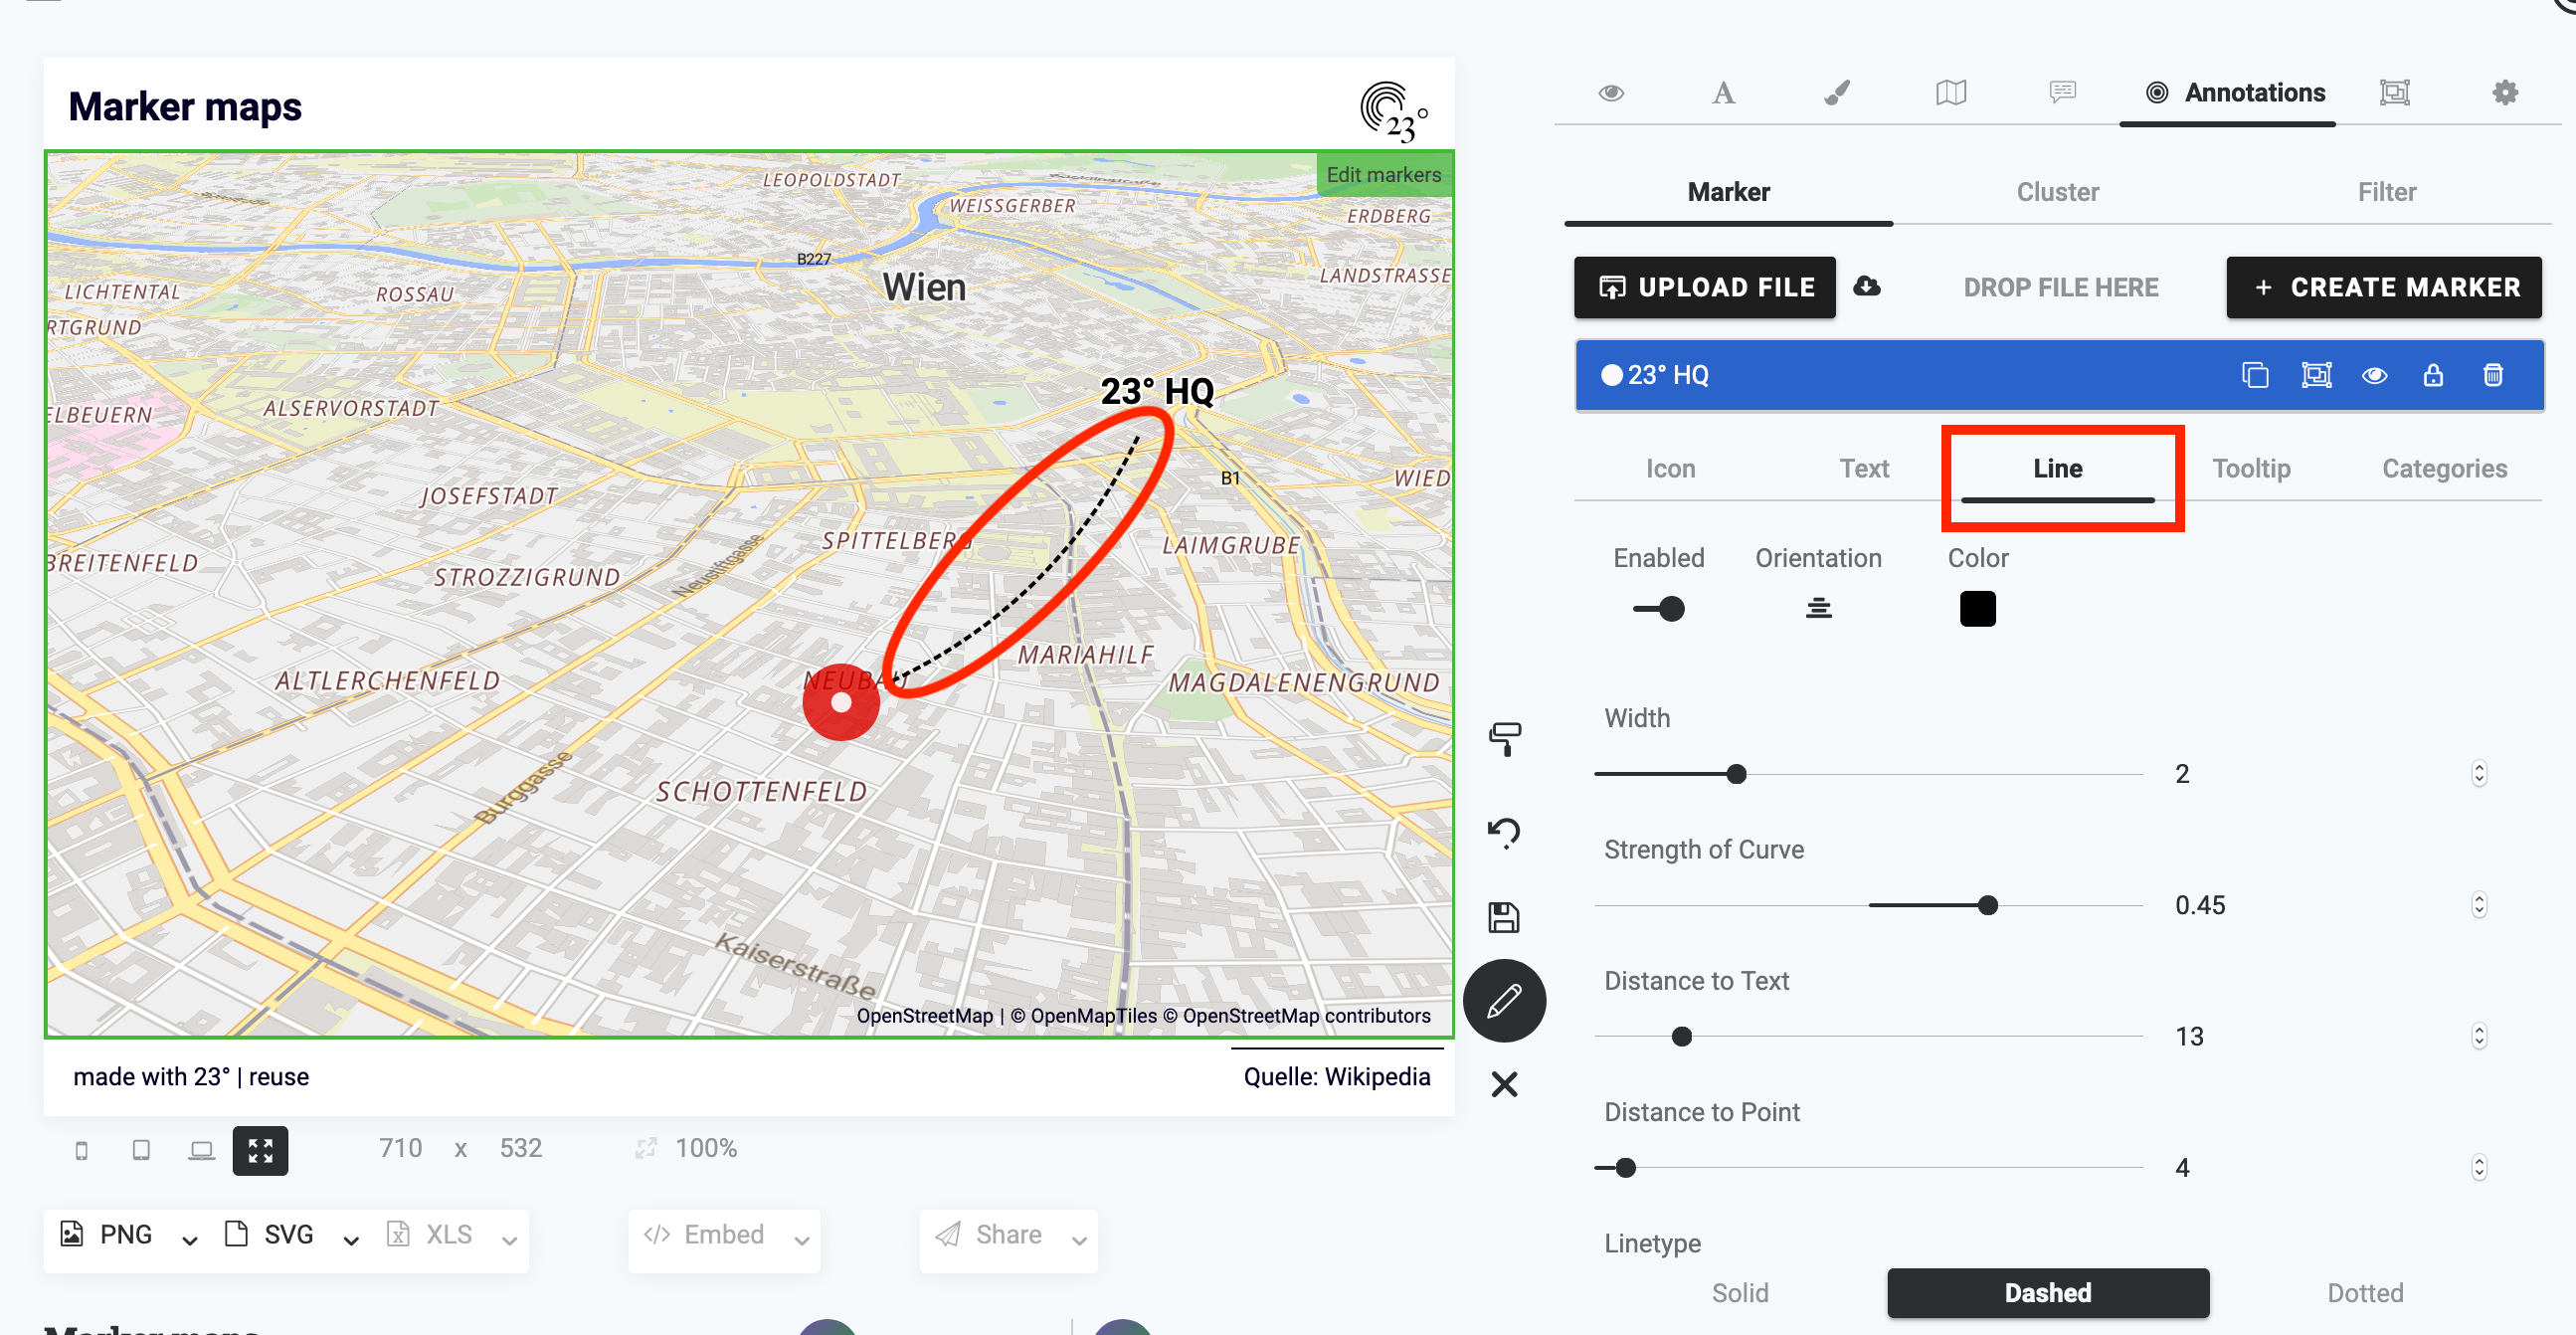
Task: Click the save floppy disk icon
Action: 1504,917
